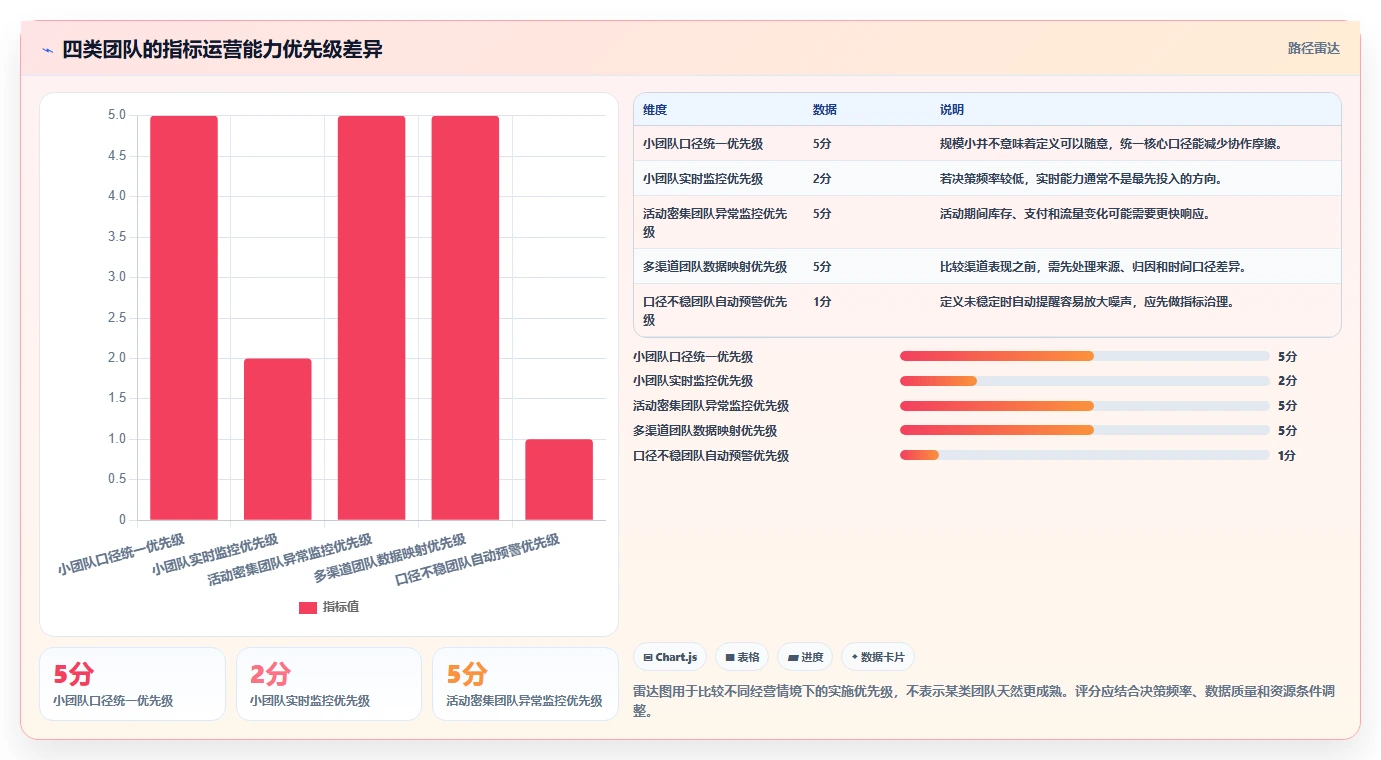Click the 进度 pill tag
Screen dimensions: 1381x760
click(805, 657)
